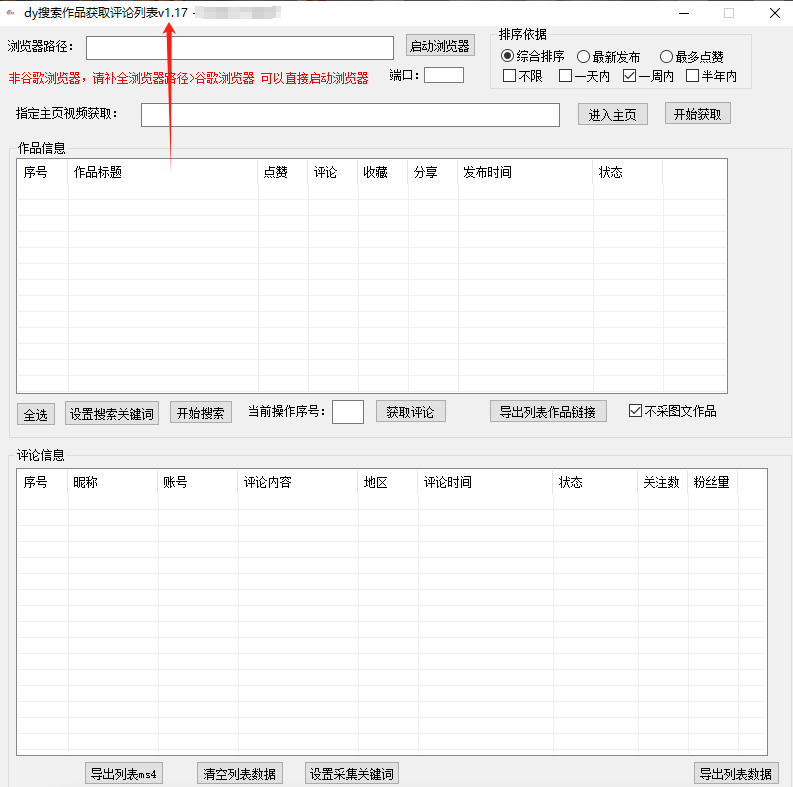The height and width of the screenshot is (787, 793).
Task: Export links via 导出列表作品链接
Action: tap(548, 411)
